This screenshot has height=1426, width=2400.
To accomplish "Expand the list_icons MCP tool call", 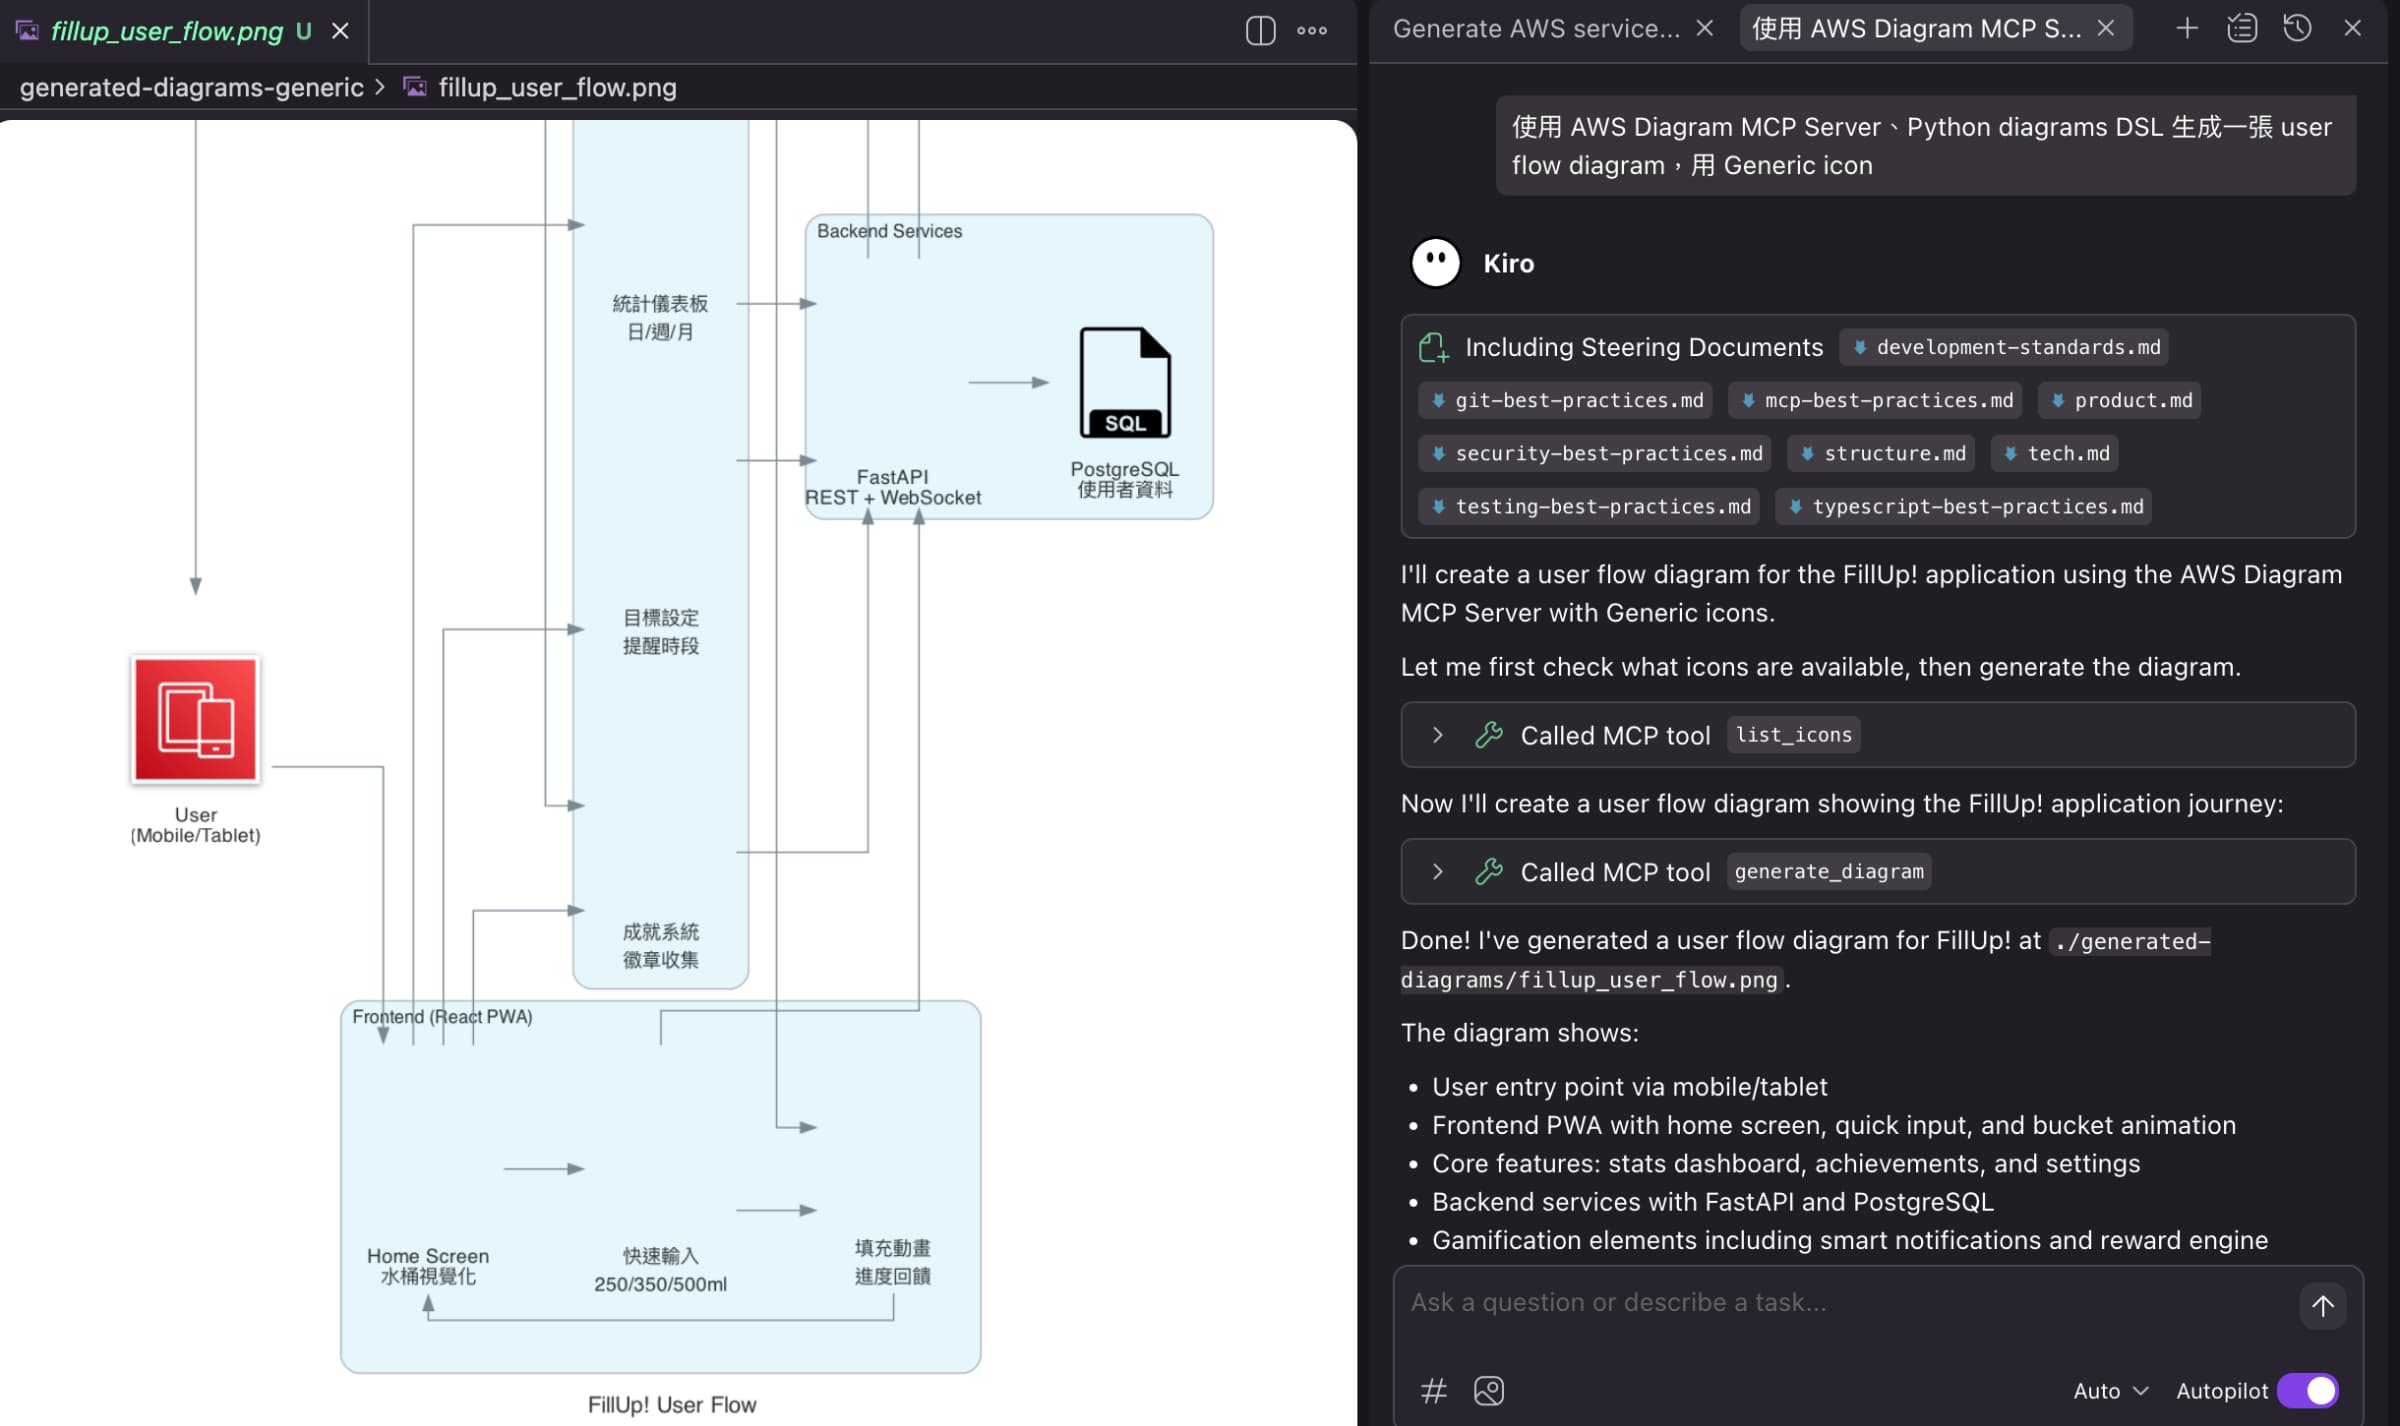I will click(1438, 735).
